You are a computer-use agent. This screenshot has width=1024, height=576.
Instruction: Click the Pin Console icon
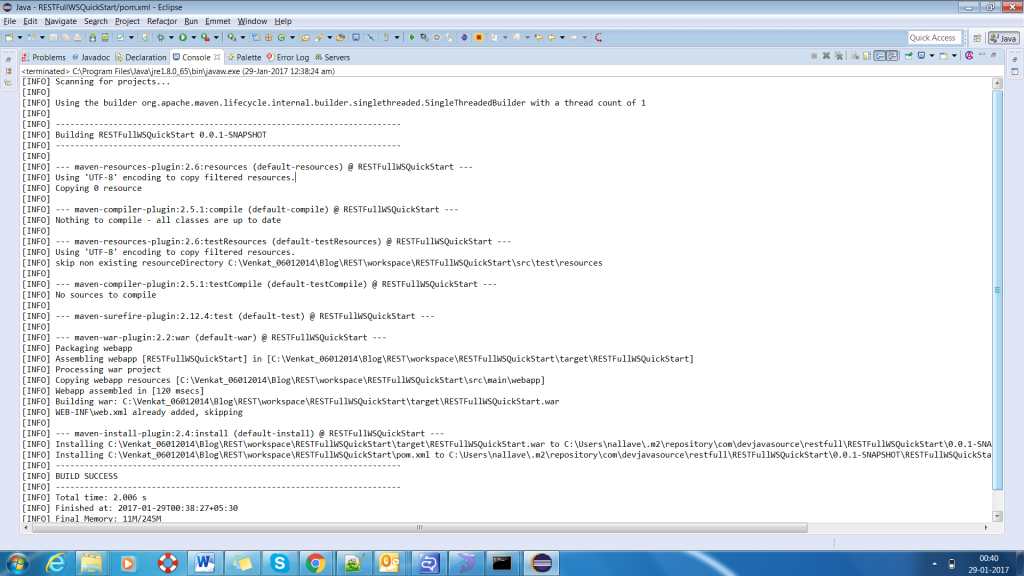click(x=907, y=57)
